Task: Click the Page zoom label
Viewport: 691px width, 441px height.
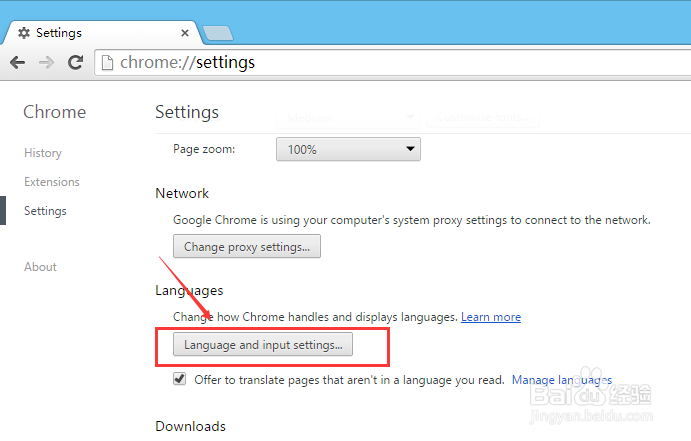Action: (x=204, y=149)
